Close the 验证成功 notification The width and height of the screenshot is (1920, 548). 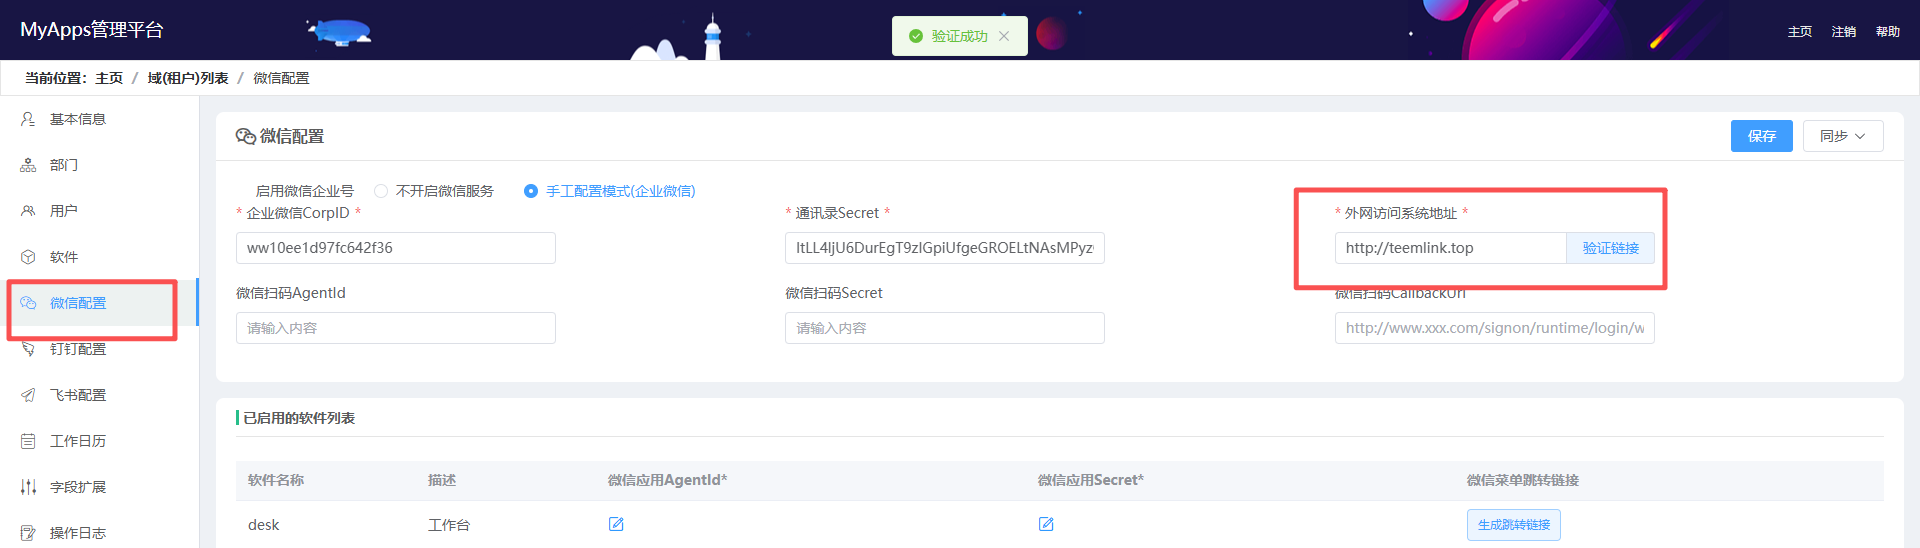(x=1004, y=36)
